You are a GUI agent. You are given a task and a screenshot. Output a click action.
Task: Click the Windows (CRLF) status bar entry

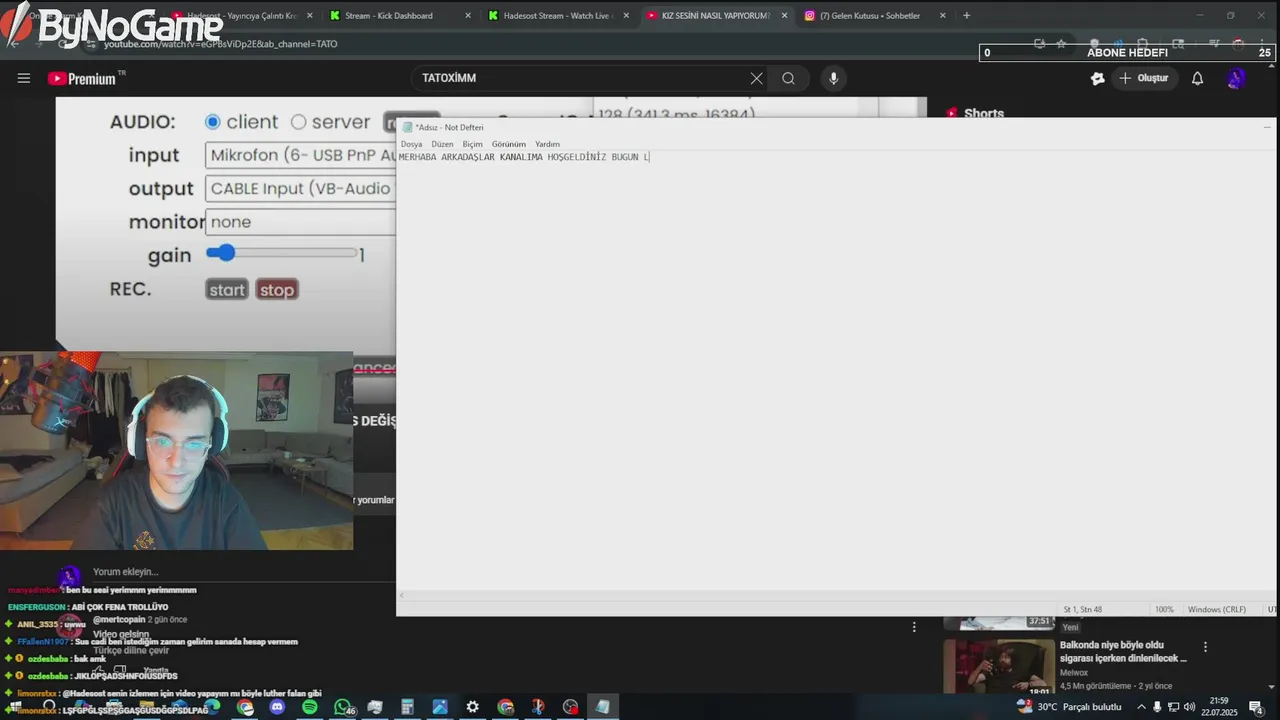(1217, 609)
